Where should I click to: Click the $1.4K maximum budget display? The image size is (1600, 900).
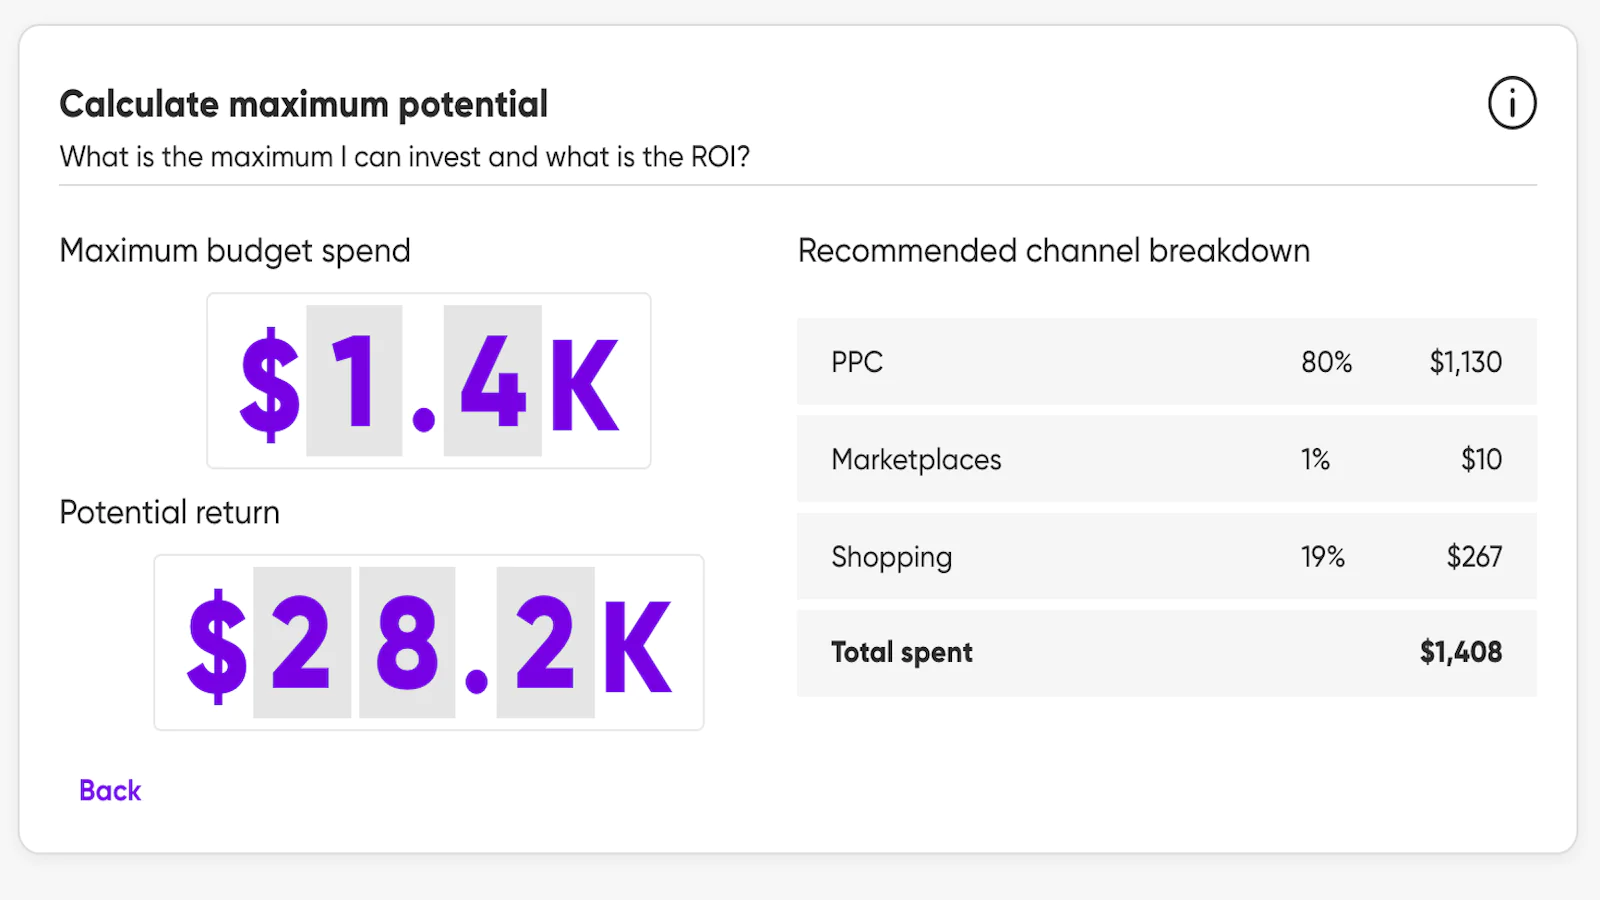click(x=429, y=381)
